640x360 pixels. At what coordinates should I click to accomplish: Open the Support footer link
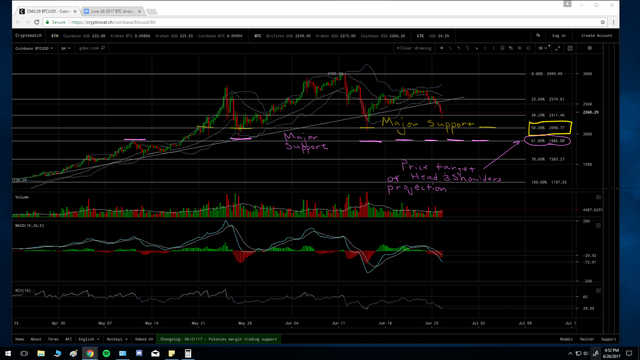coord(608,339)
